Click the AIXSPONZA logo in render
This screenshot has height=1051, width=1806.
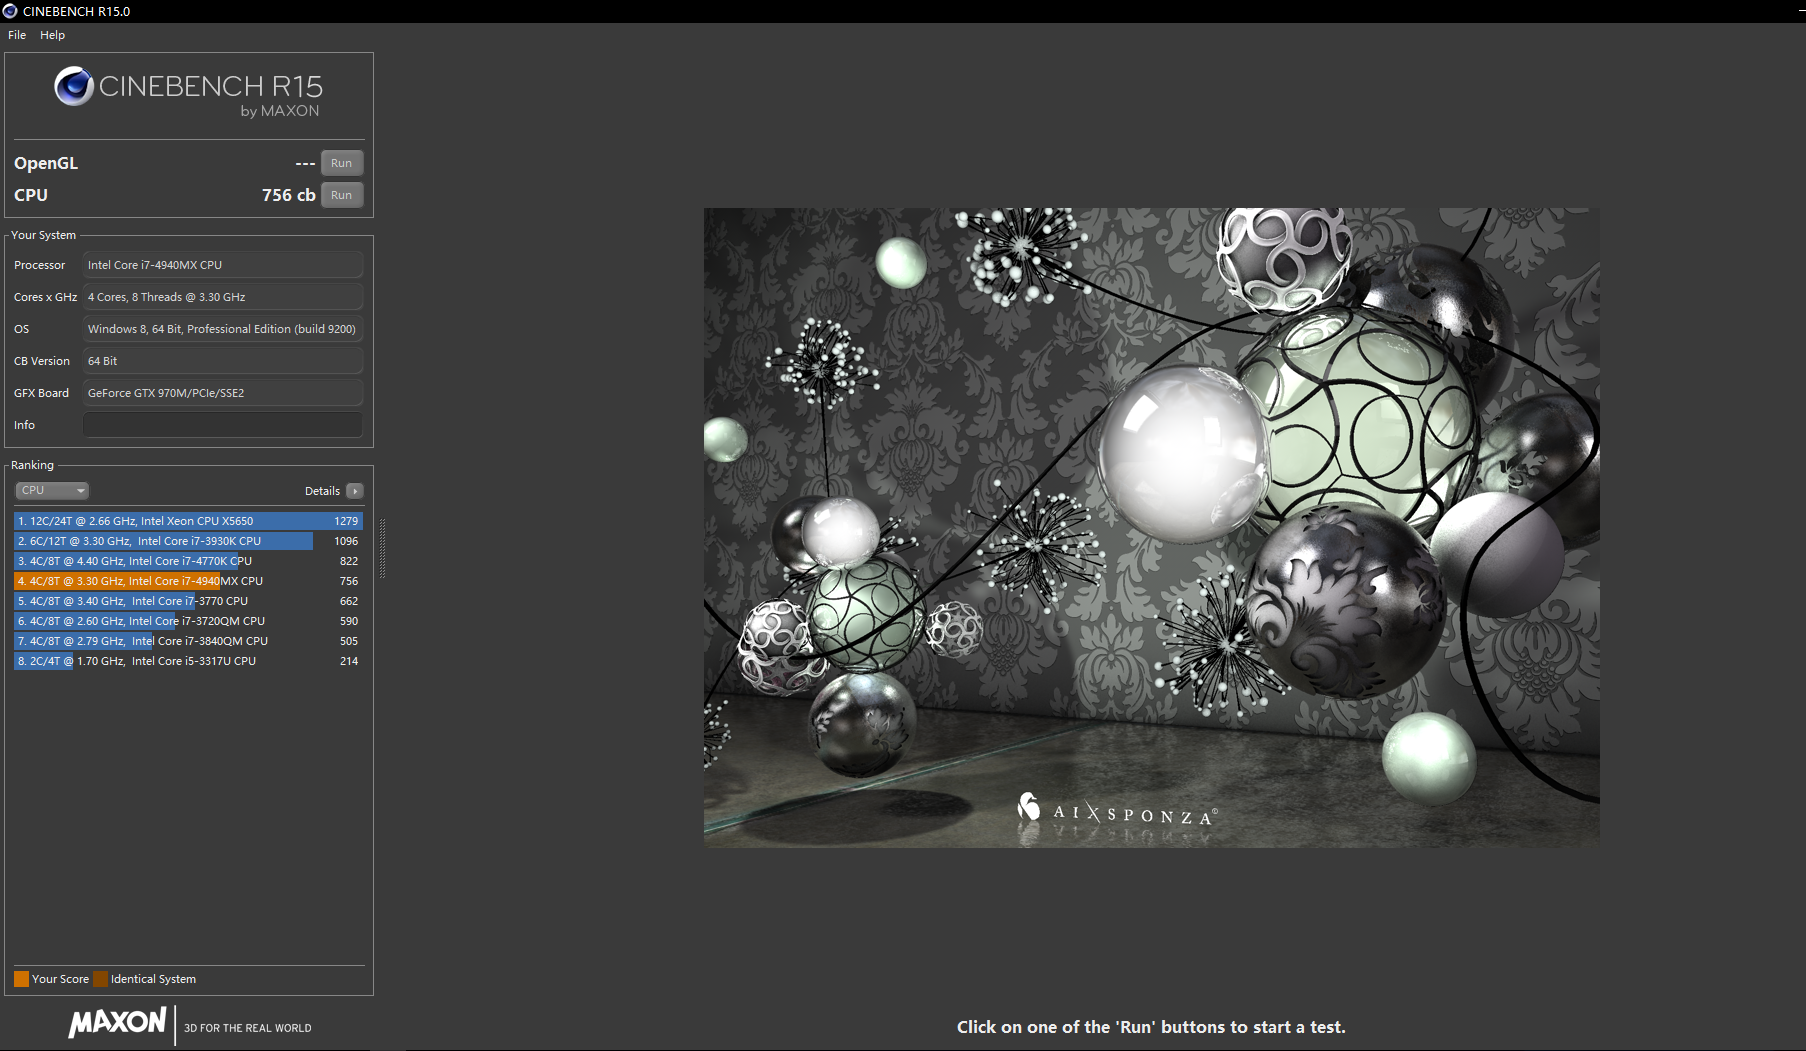(1116, 810)
